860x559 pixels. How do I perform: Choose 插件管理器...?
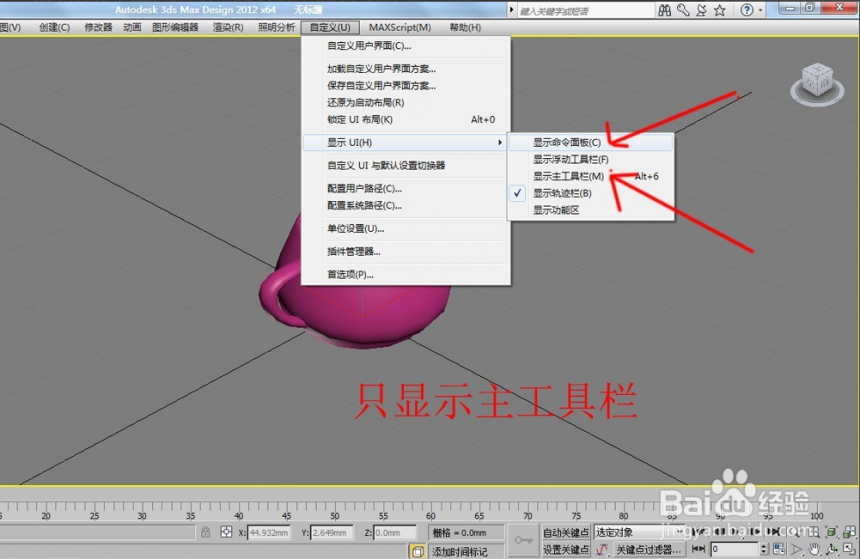coord(406,252)
